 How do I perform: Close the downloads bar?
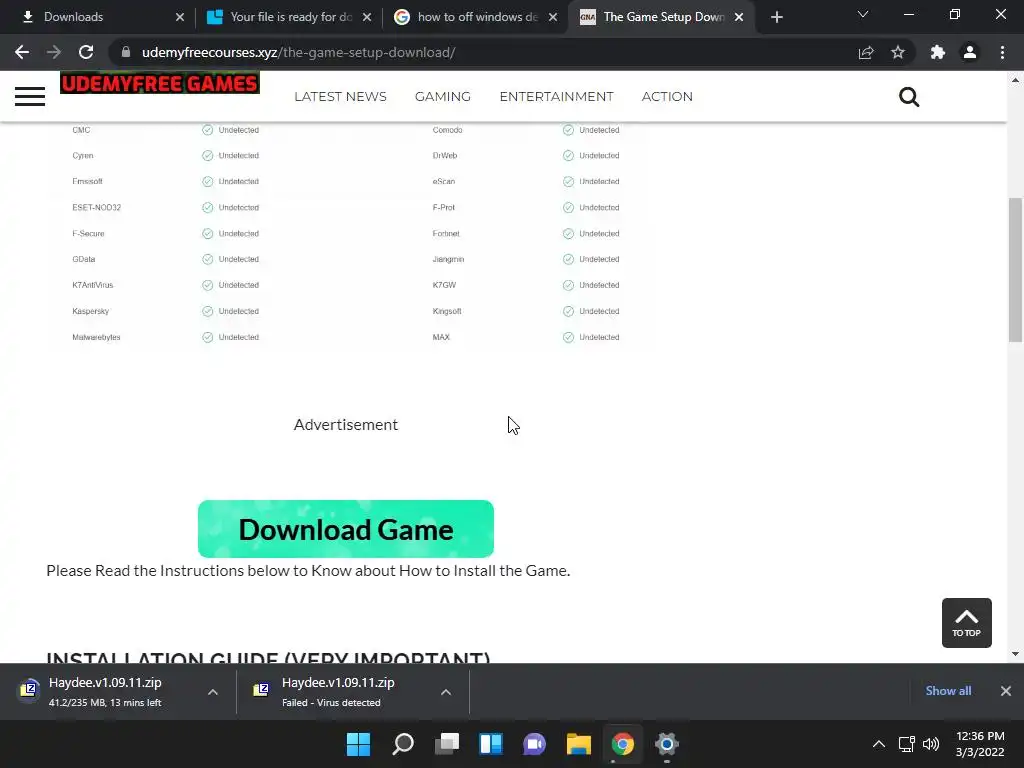point(1006,691)
